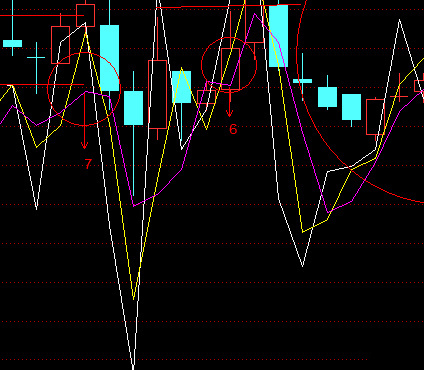Click the white line's lowest trough at chart bottom
The width and height of the screenshot is (424, 370).
pos(133,365)
